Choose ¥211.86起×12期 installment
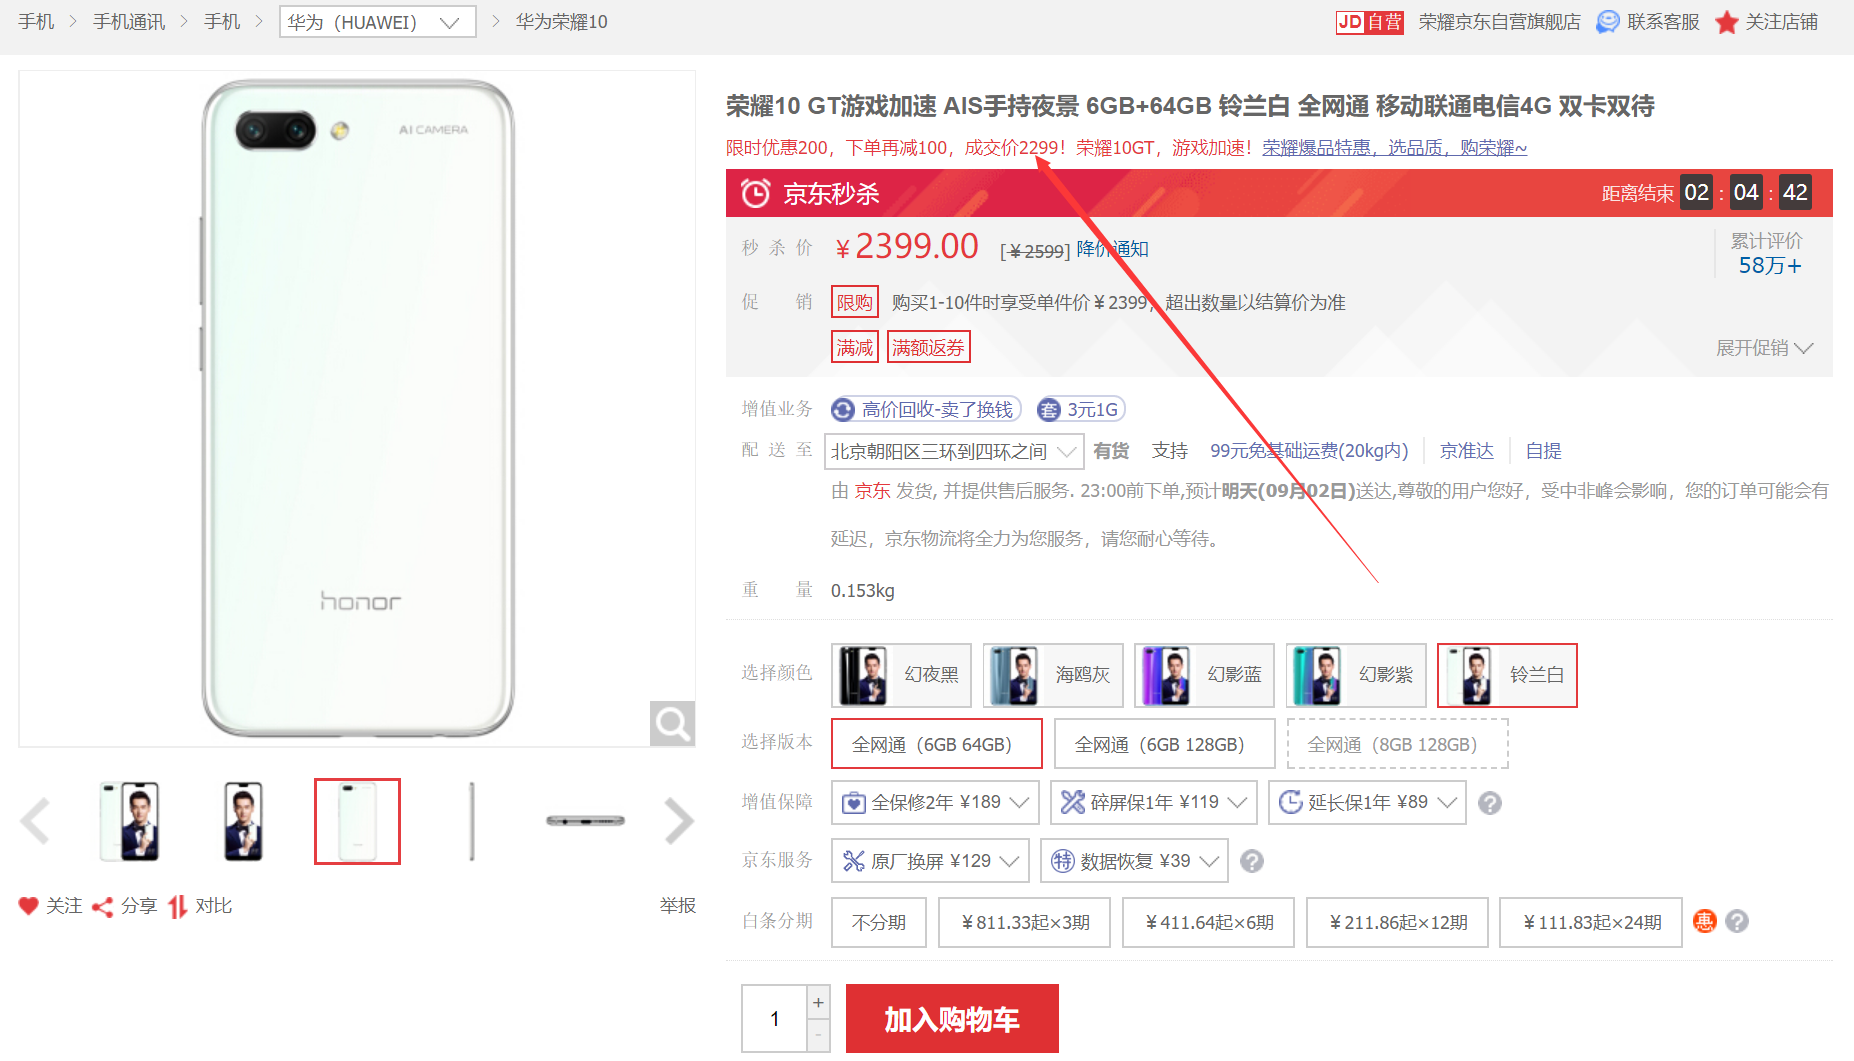 point(1397,922)
